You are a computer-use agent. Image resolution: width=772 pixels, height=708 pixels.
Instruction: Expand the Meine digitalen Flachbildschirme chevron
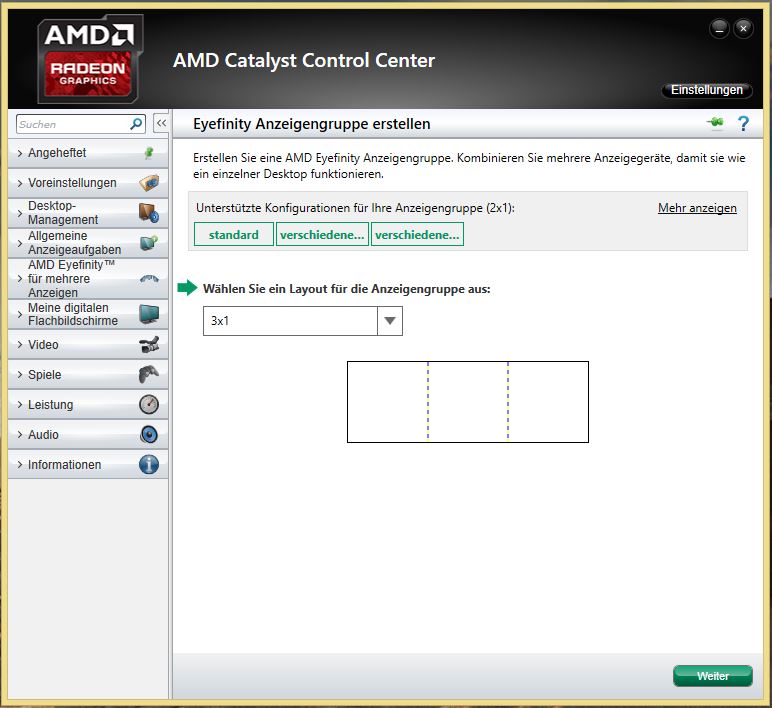[x=20, y=314]
